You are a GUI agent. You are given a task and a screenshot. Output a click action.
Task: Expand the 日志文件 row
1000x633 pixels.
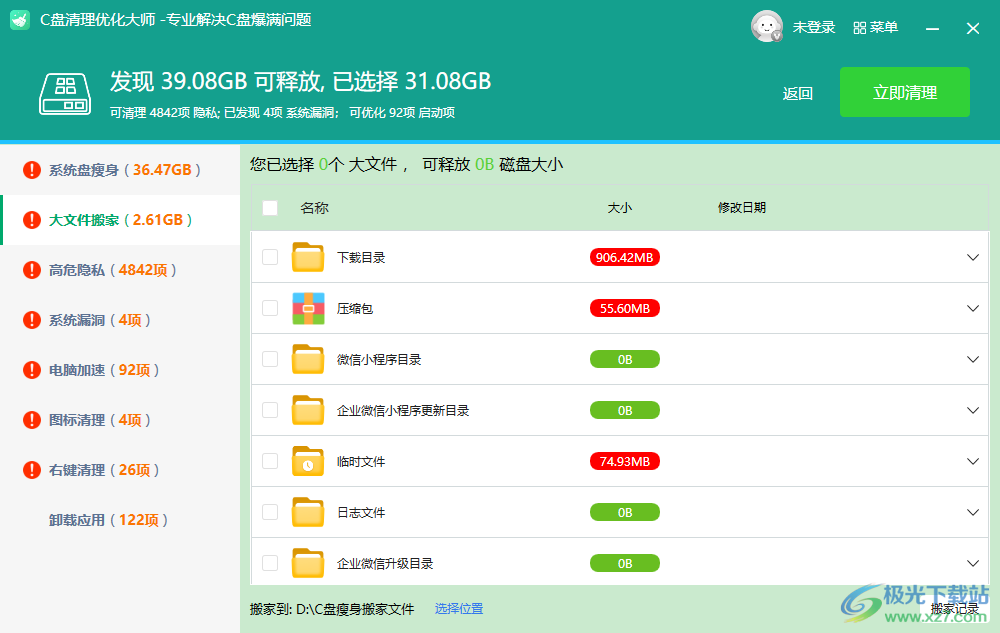(x=972, y=512)
